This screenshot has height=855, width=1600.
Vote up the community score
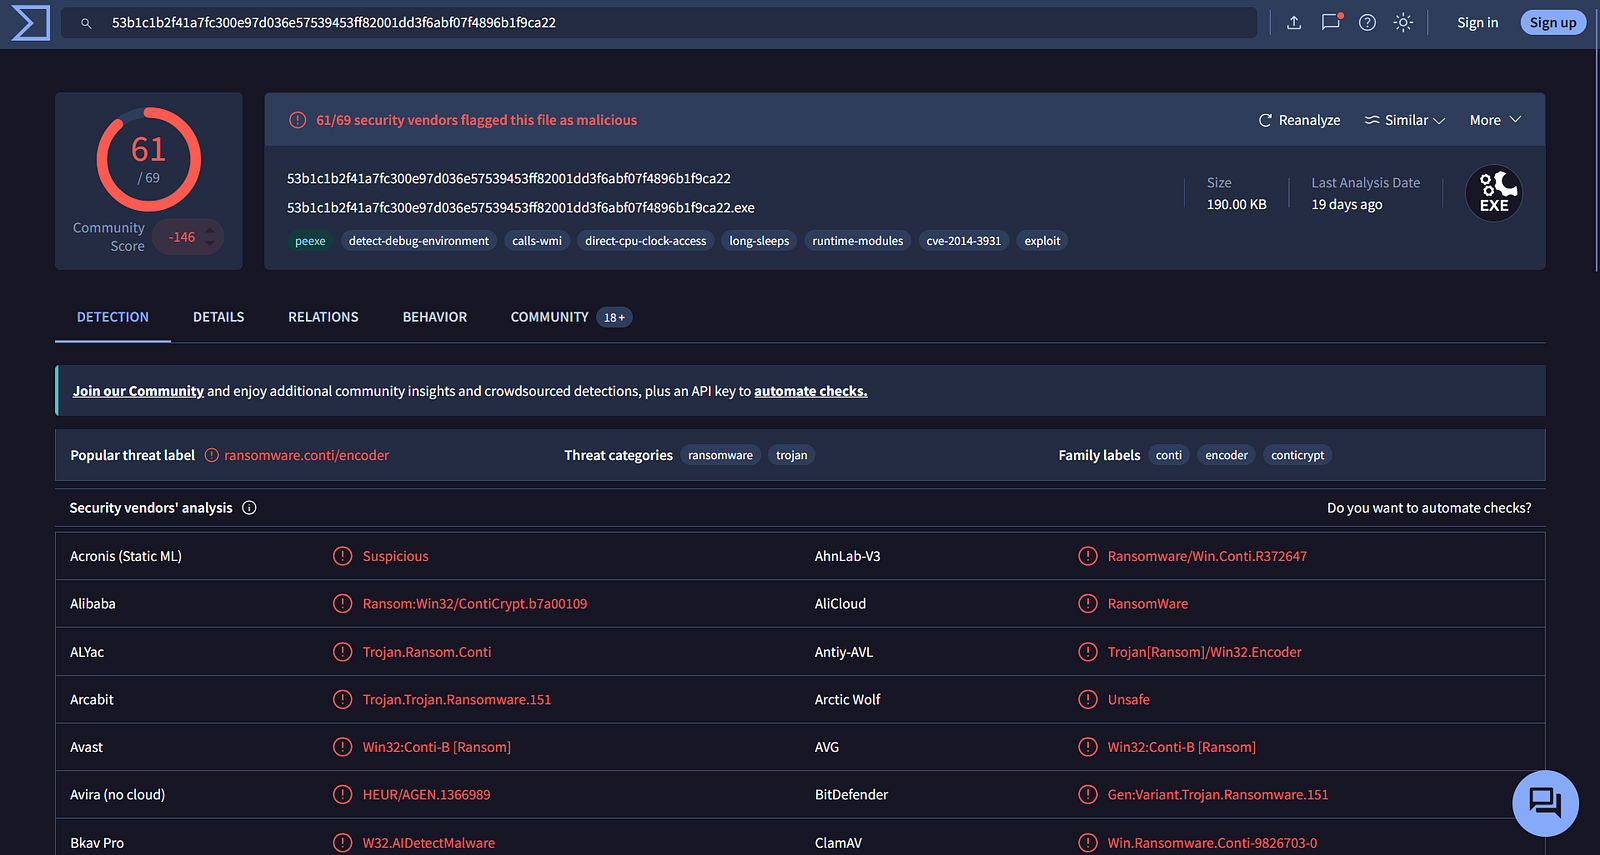pos(210,230)
